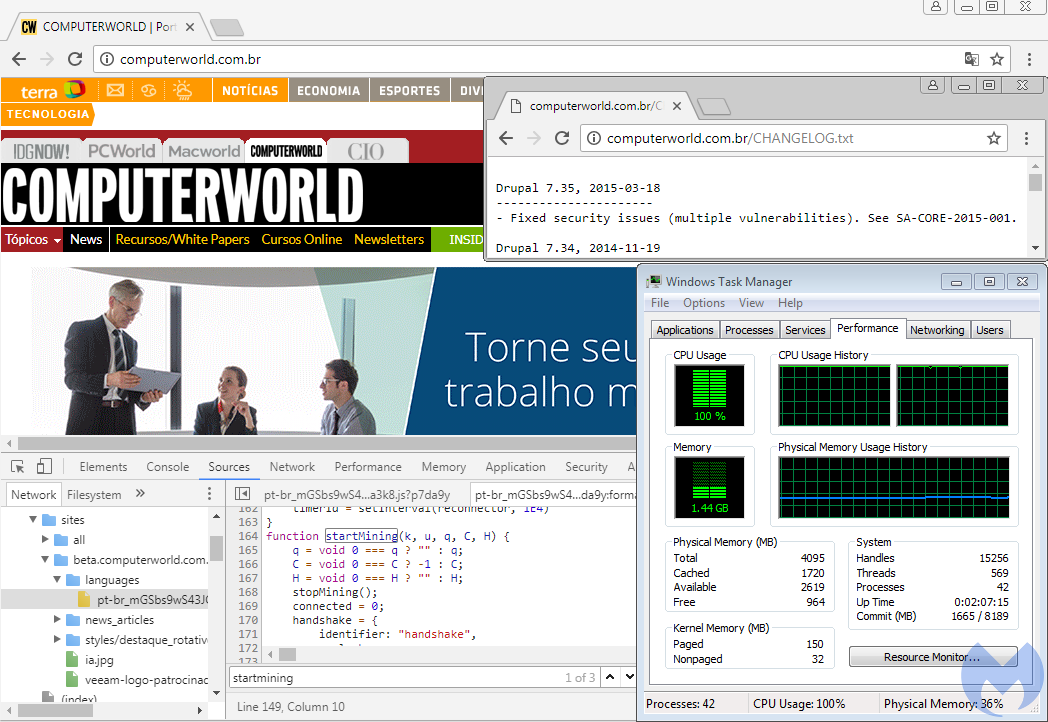Toggle the Sources navigator pane visibility
The width and height of the screenshot is (1048, 722).
(242, 494)
